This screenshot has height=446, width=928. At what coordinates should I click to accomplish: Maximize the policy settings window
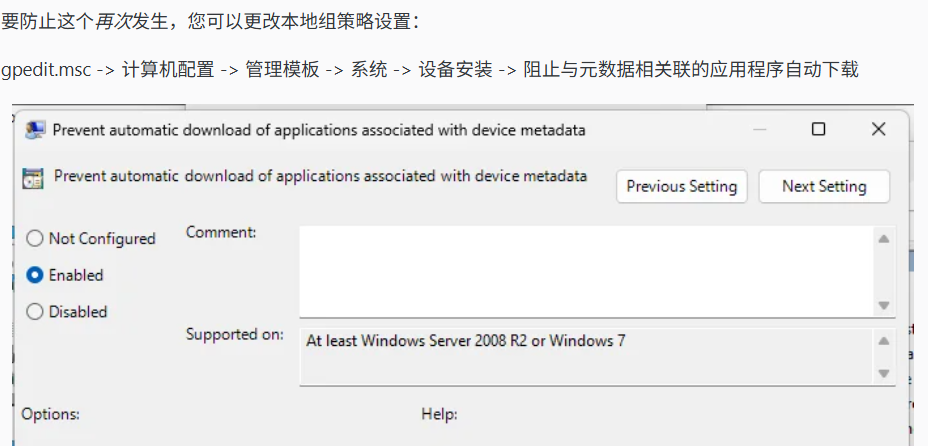pyautogui.click(x=819, y=129)
